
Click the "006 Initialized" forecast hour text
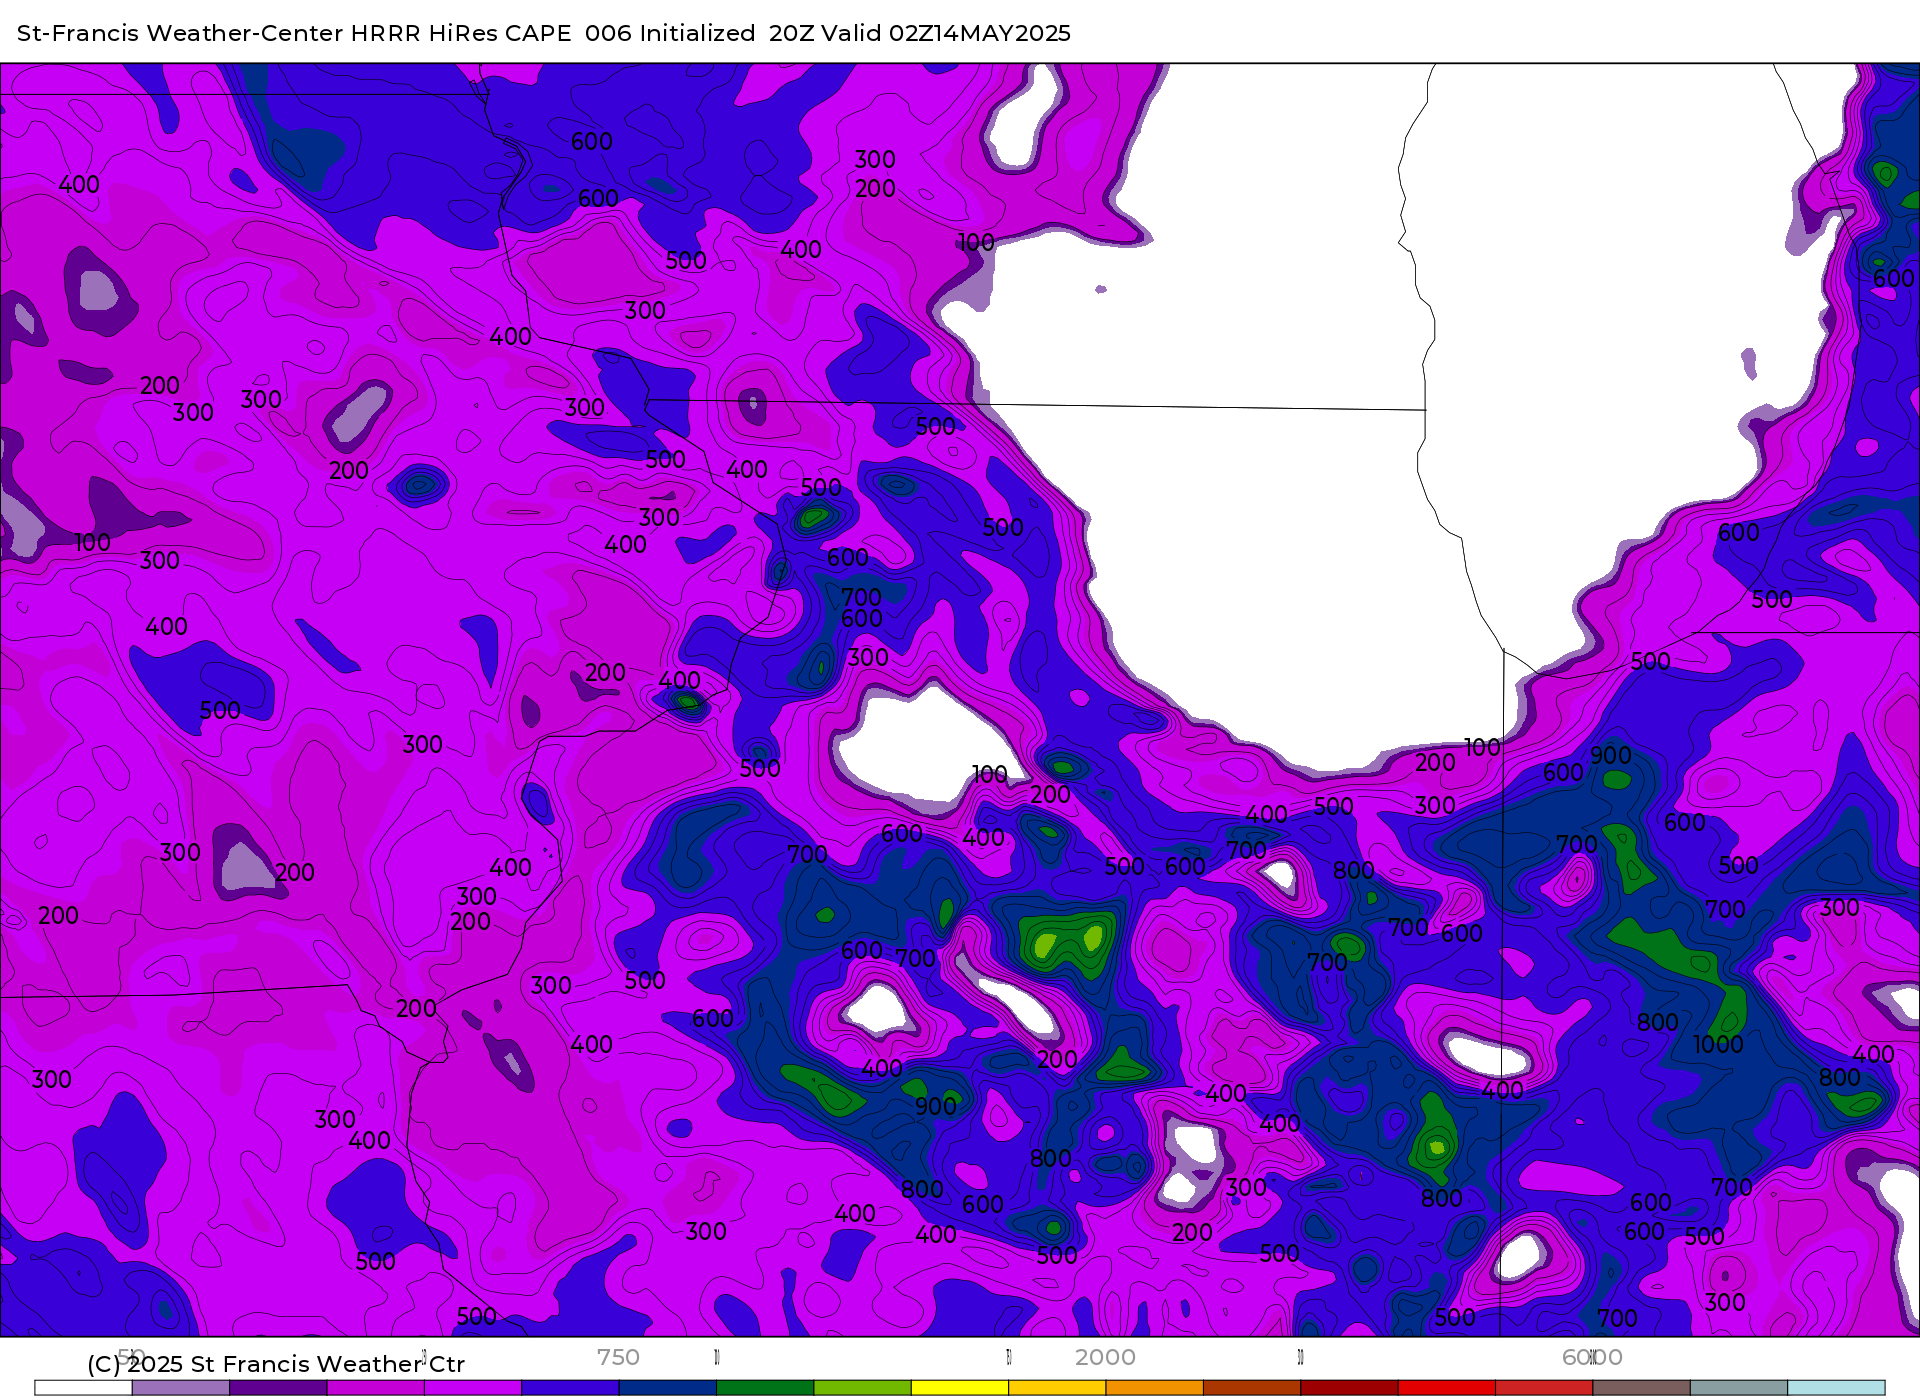pos(670,33)
